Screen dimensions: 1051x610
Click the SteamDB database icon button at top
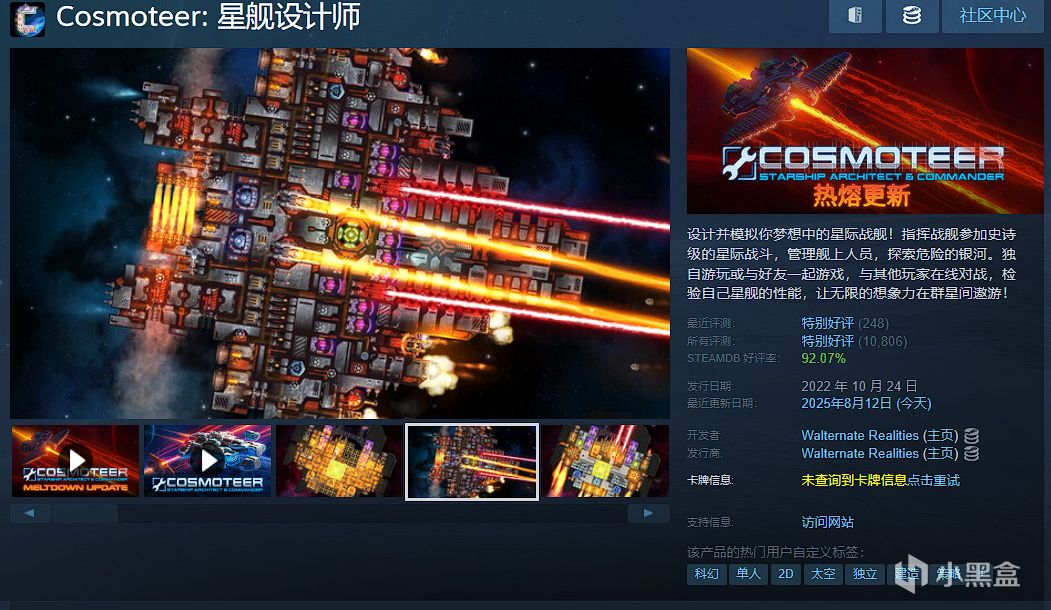(912, 15)
